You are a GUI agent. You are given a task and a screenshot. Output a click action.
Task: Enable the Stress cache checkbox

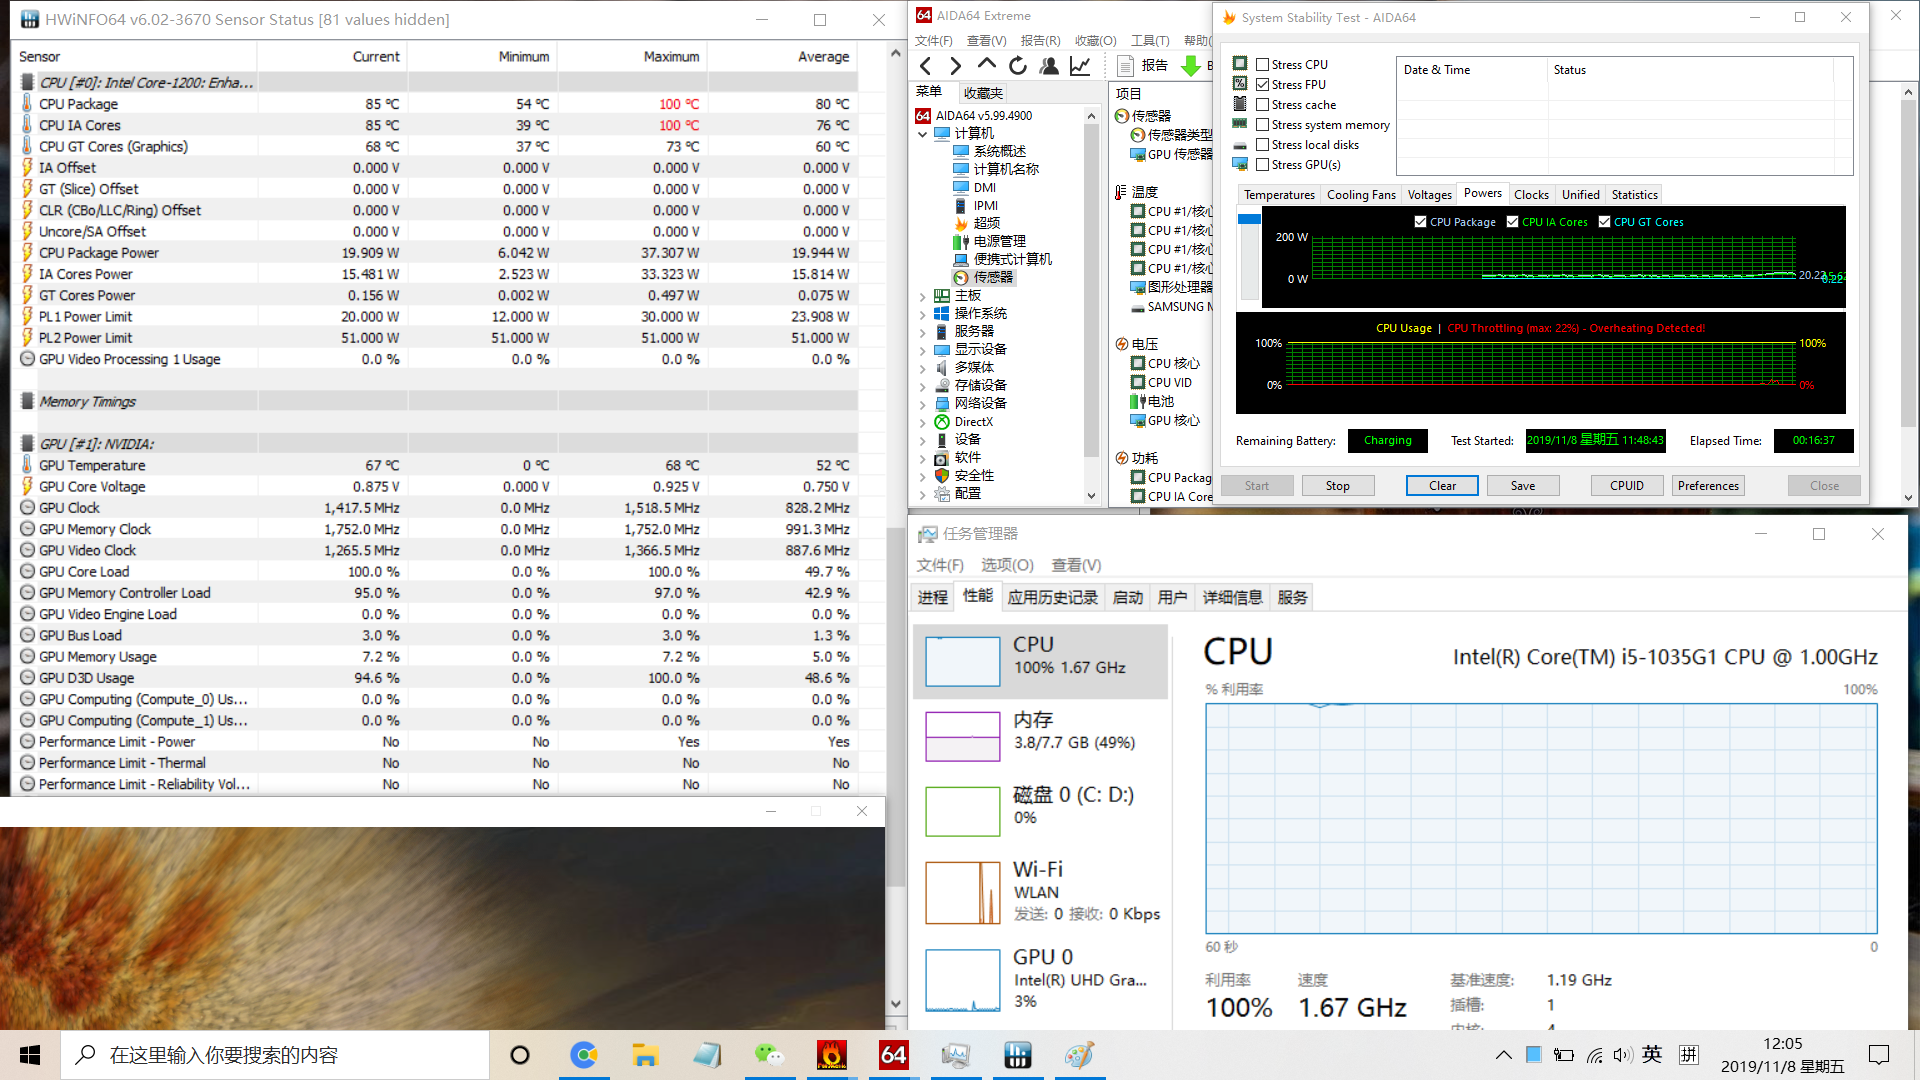(1262, 104)
